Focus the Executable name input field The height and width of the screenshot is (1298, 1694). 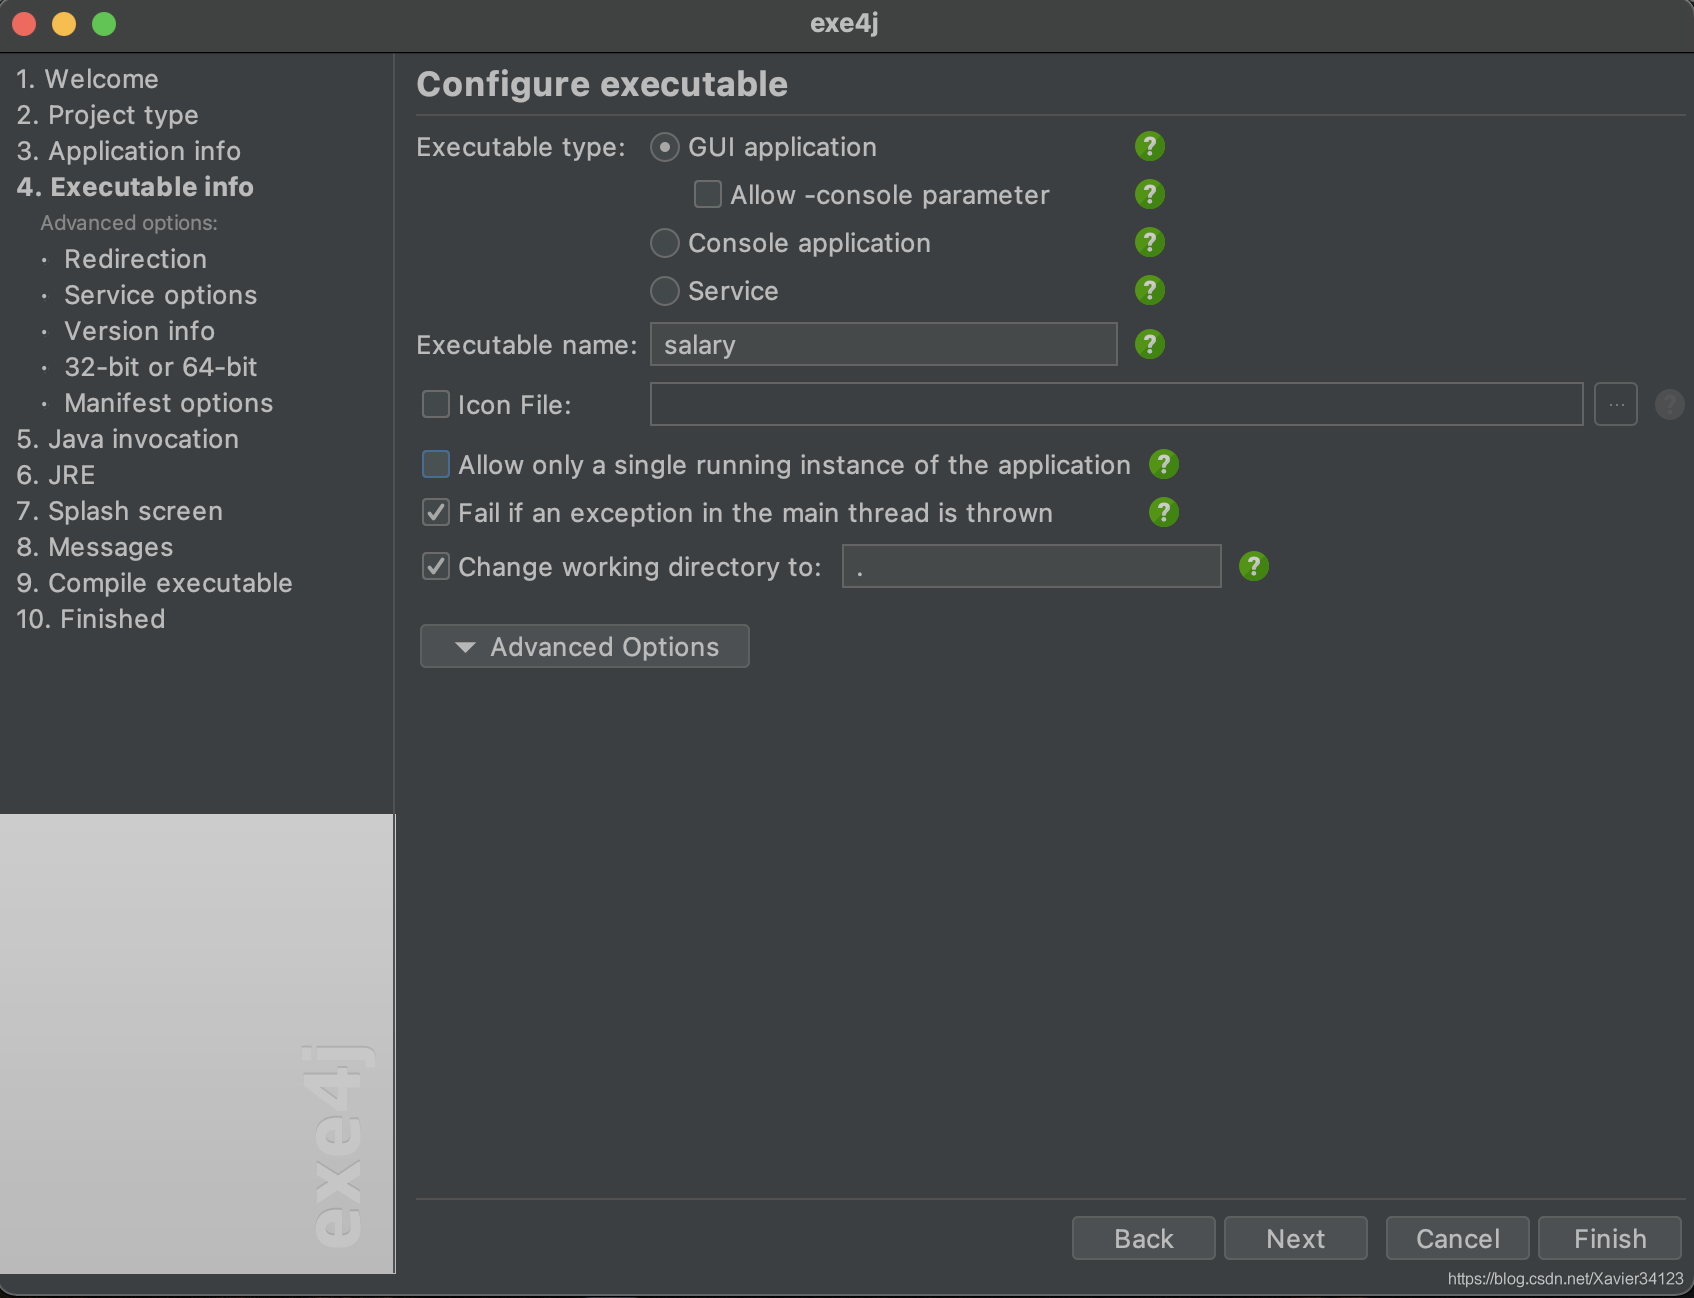tap(884, 344)
